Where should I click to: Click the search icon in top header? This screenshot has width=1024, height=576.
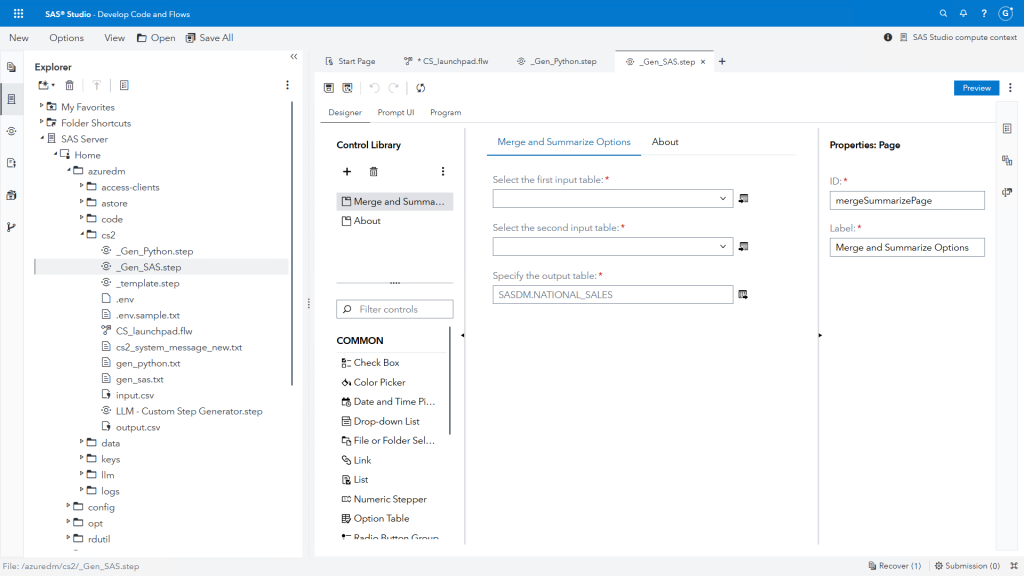[943, 14]
